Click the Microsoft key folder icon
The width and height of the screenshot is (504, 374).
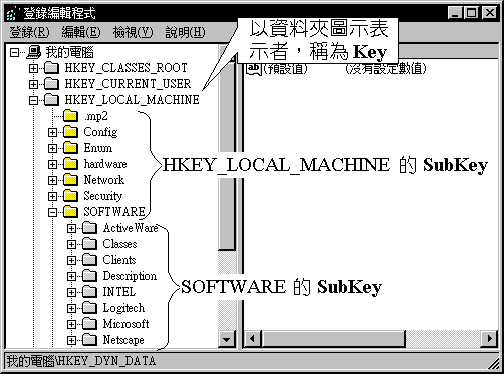coord(89,324)
